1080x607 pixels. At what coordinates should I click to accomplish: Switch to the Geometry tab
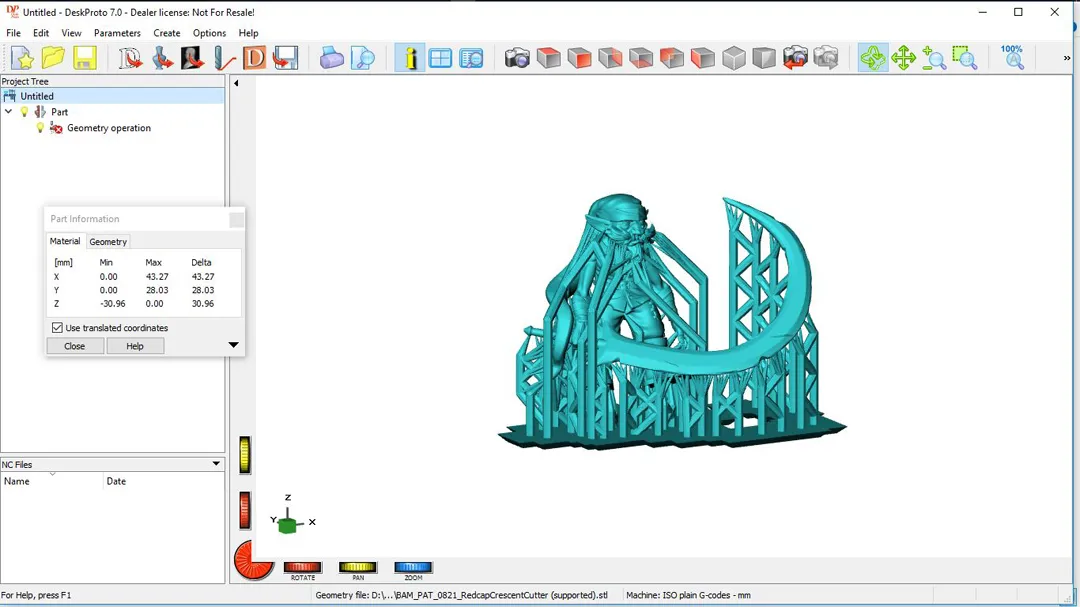coord(108,242)
